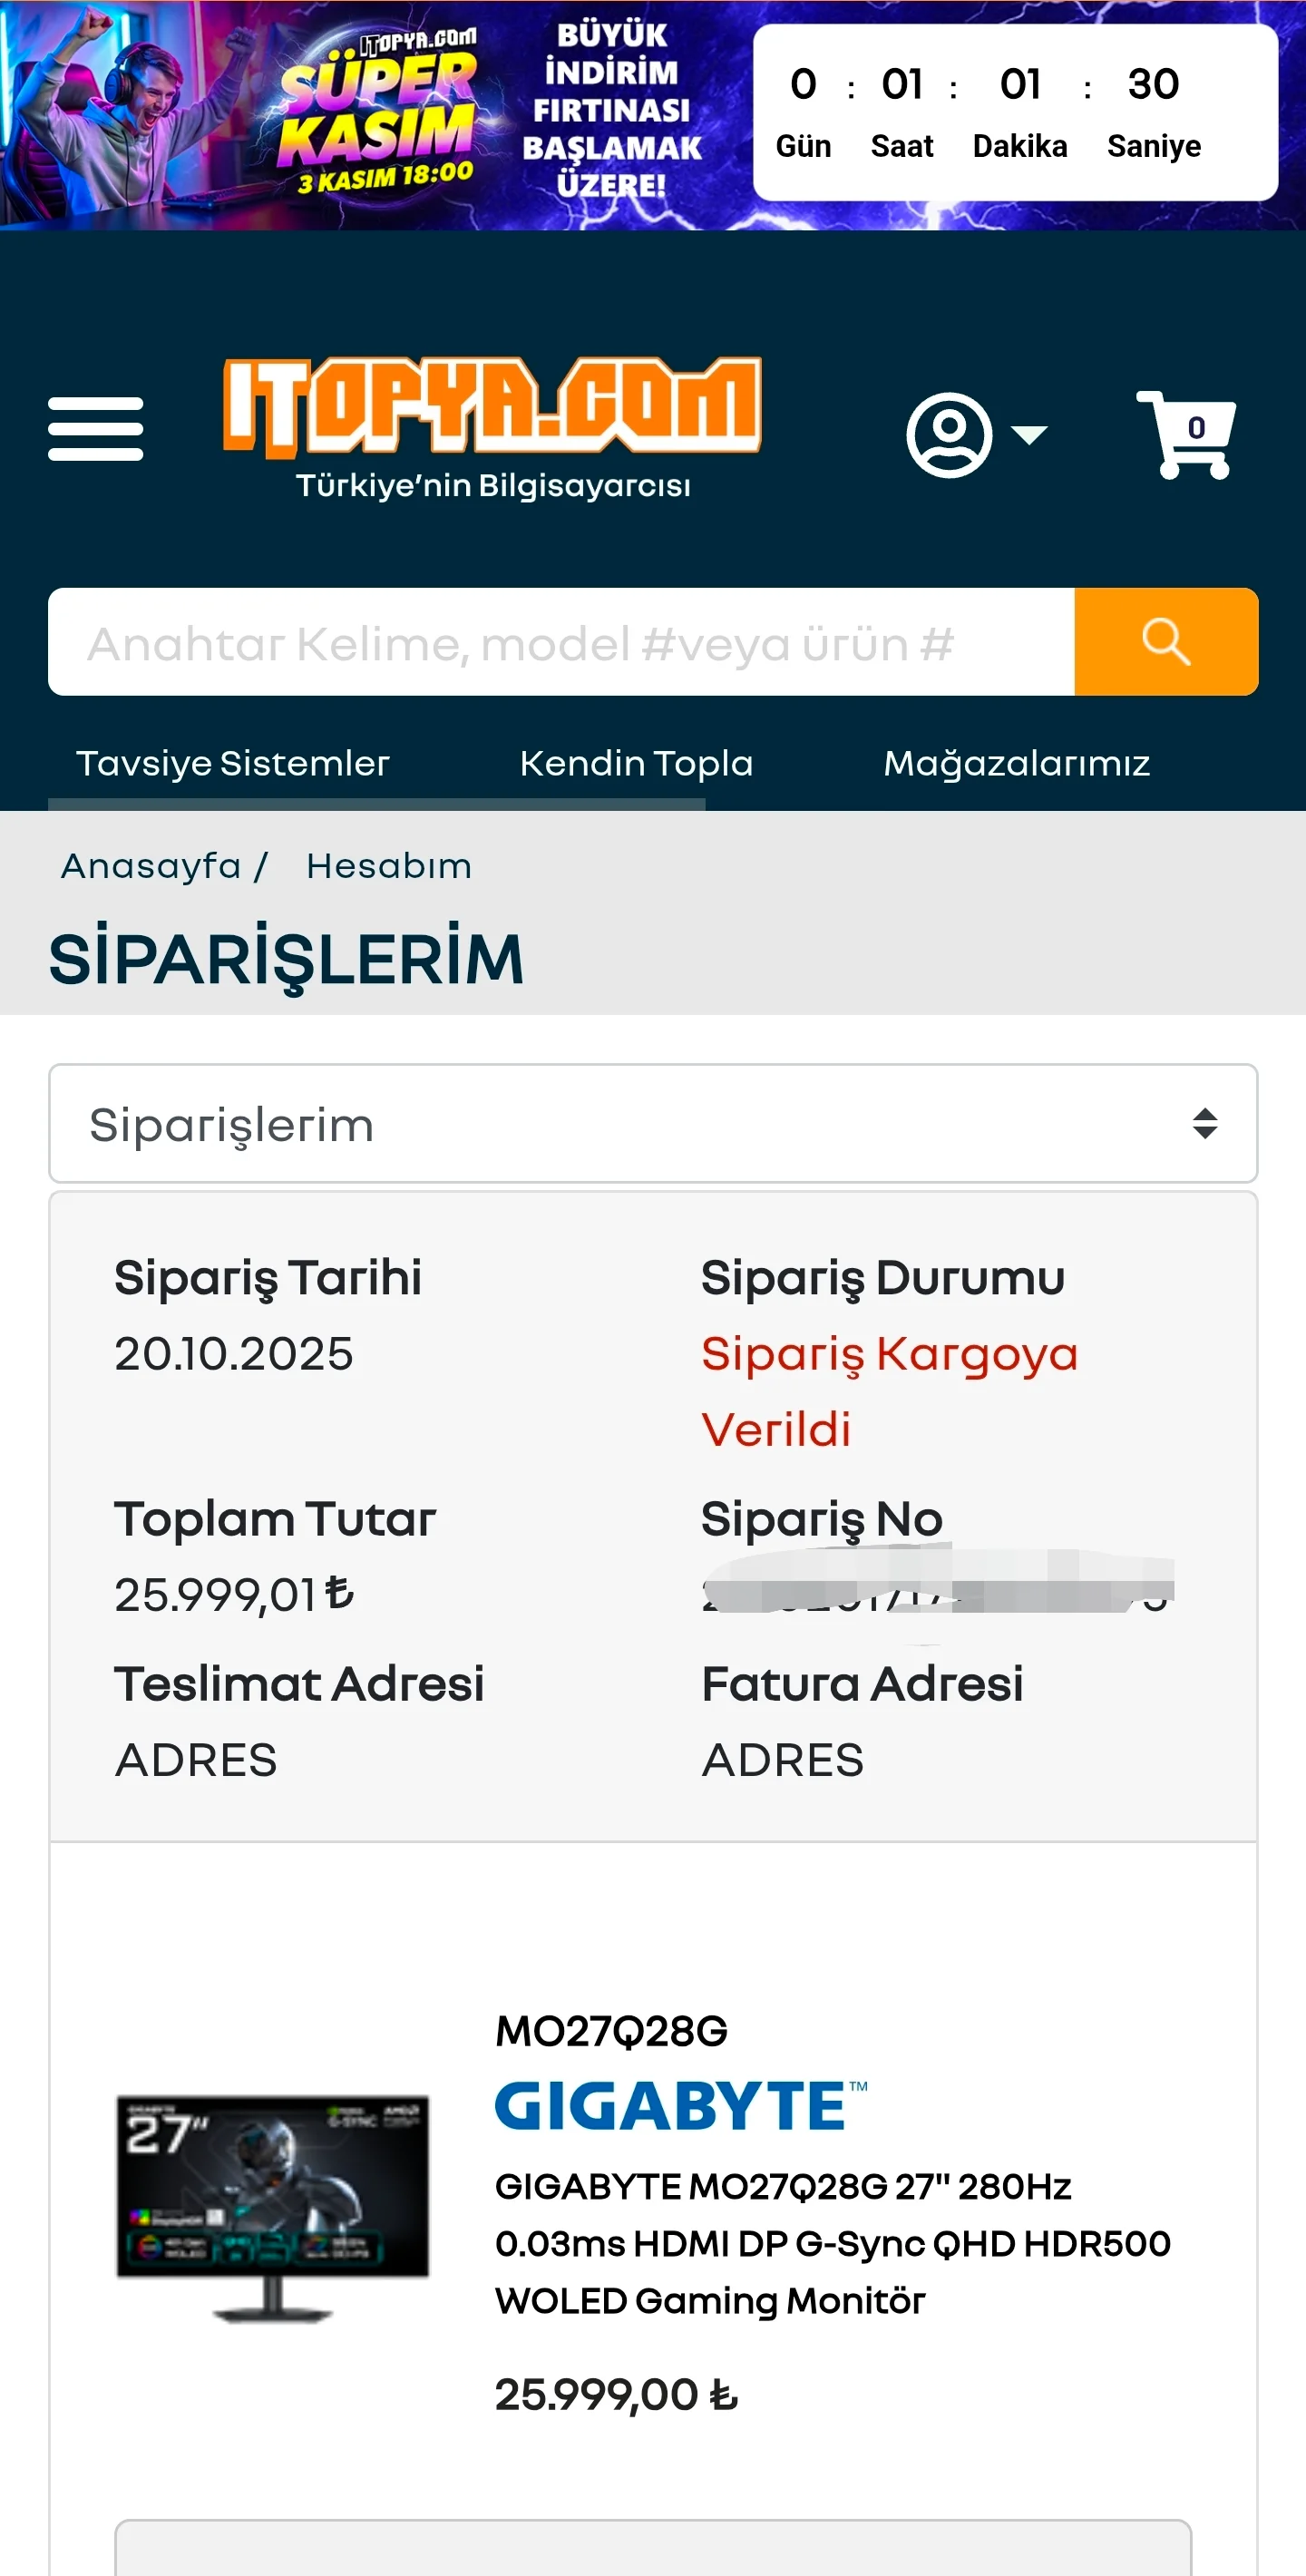The image size is (1306, 2576).
Task: Click the user account profile icon
Action: (948, 434)
